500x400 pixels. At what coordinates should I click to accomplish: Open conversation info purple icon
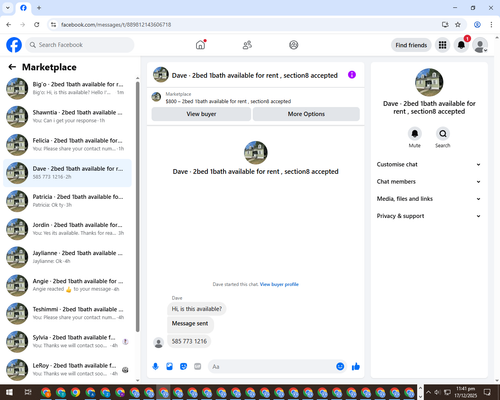click(352, 75)
